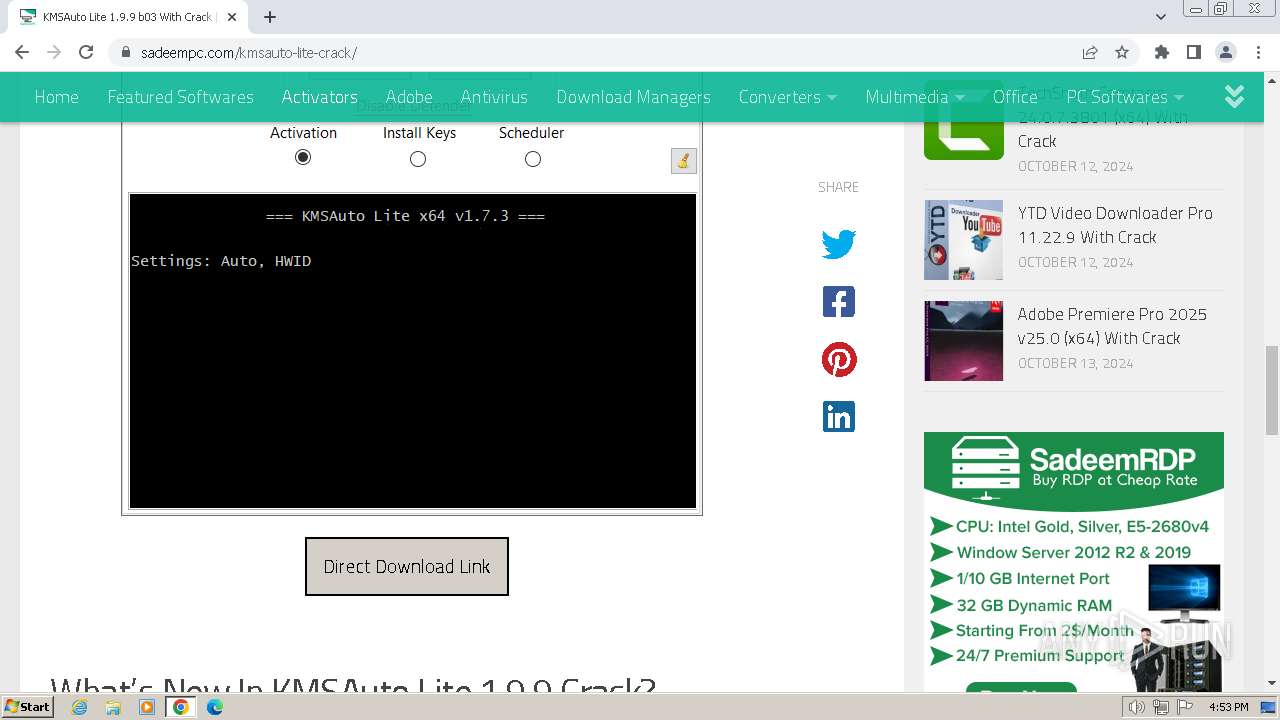Toggle Chrome side panel

tap(1194, 52)
